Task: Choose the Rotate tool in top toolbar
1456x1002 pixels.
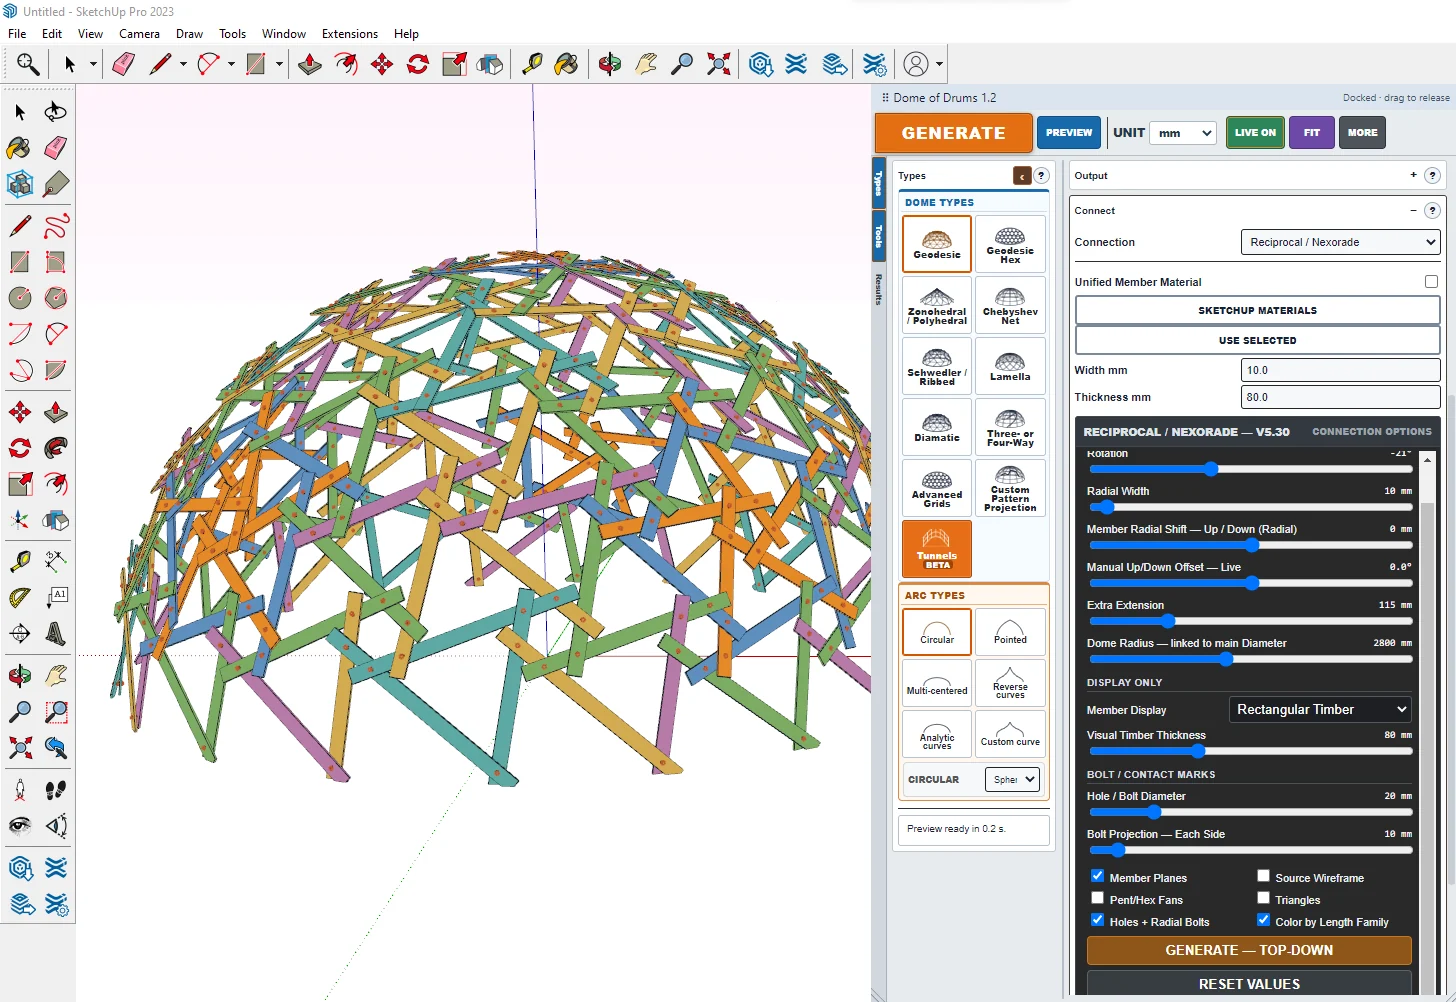Action: pyautogui.click(x=418, y=64)
